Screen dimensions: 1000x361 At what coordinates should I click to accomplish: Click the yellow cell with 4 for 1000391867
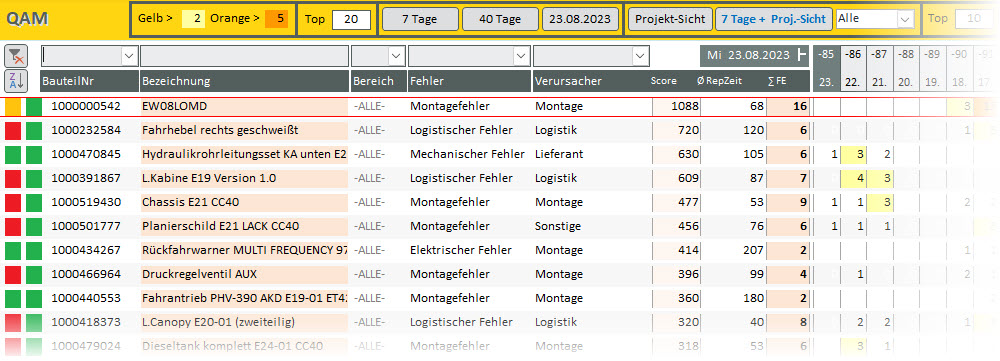pyautogui.click(x=853, y=179)
